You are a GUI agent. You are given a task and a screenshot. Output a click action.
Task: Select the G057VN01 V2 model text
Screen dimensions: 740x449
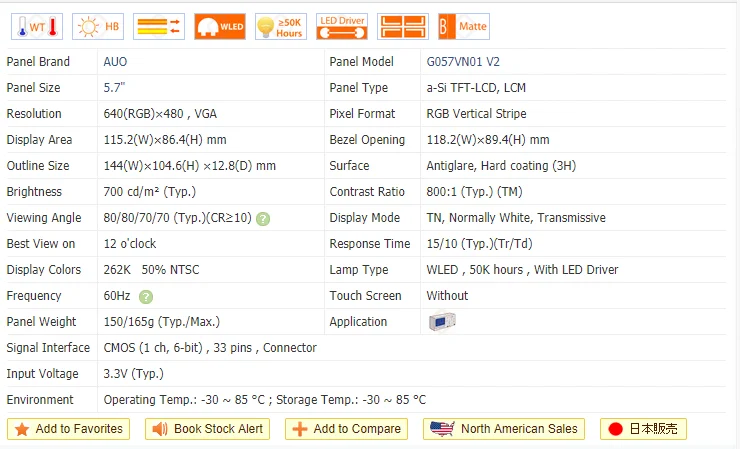tap(463, 62)
